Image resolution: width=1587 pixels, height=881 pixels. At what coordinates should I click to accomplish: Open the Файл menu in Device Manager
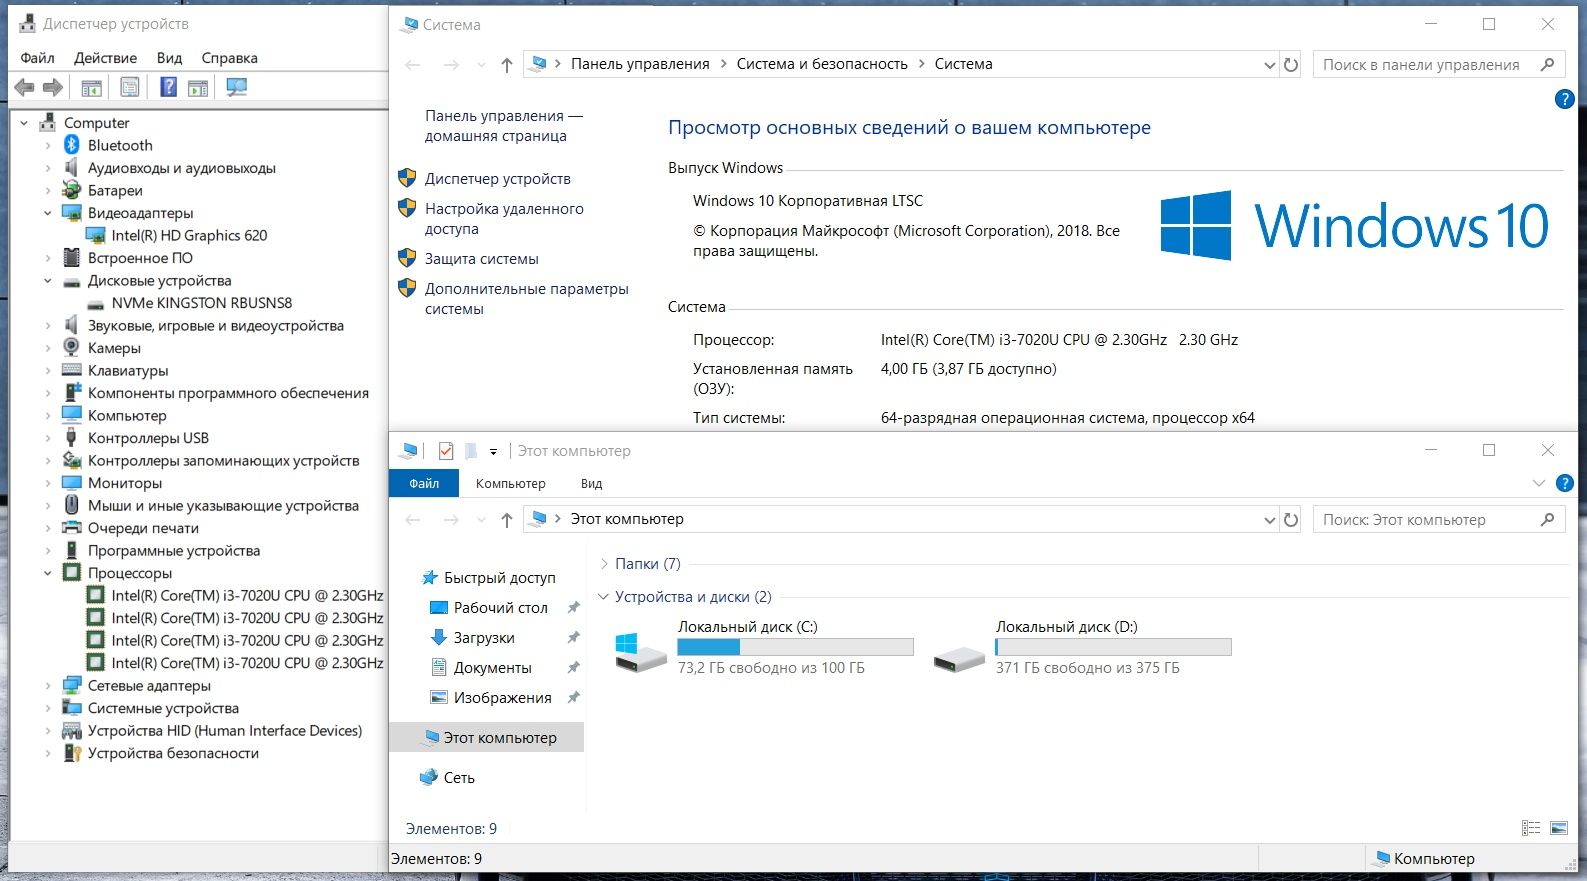37,58
